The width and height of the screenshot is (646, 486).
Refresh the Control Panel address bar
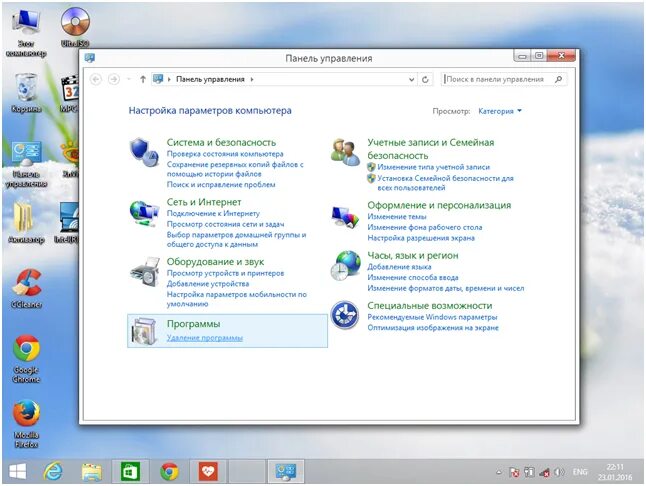pyautogui.click(x=425, y=79)
